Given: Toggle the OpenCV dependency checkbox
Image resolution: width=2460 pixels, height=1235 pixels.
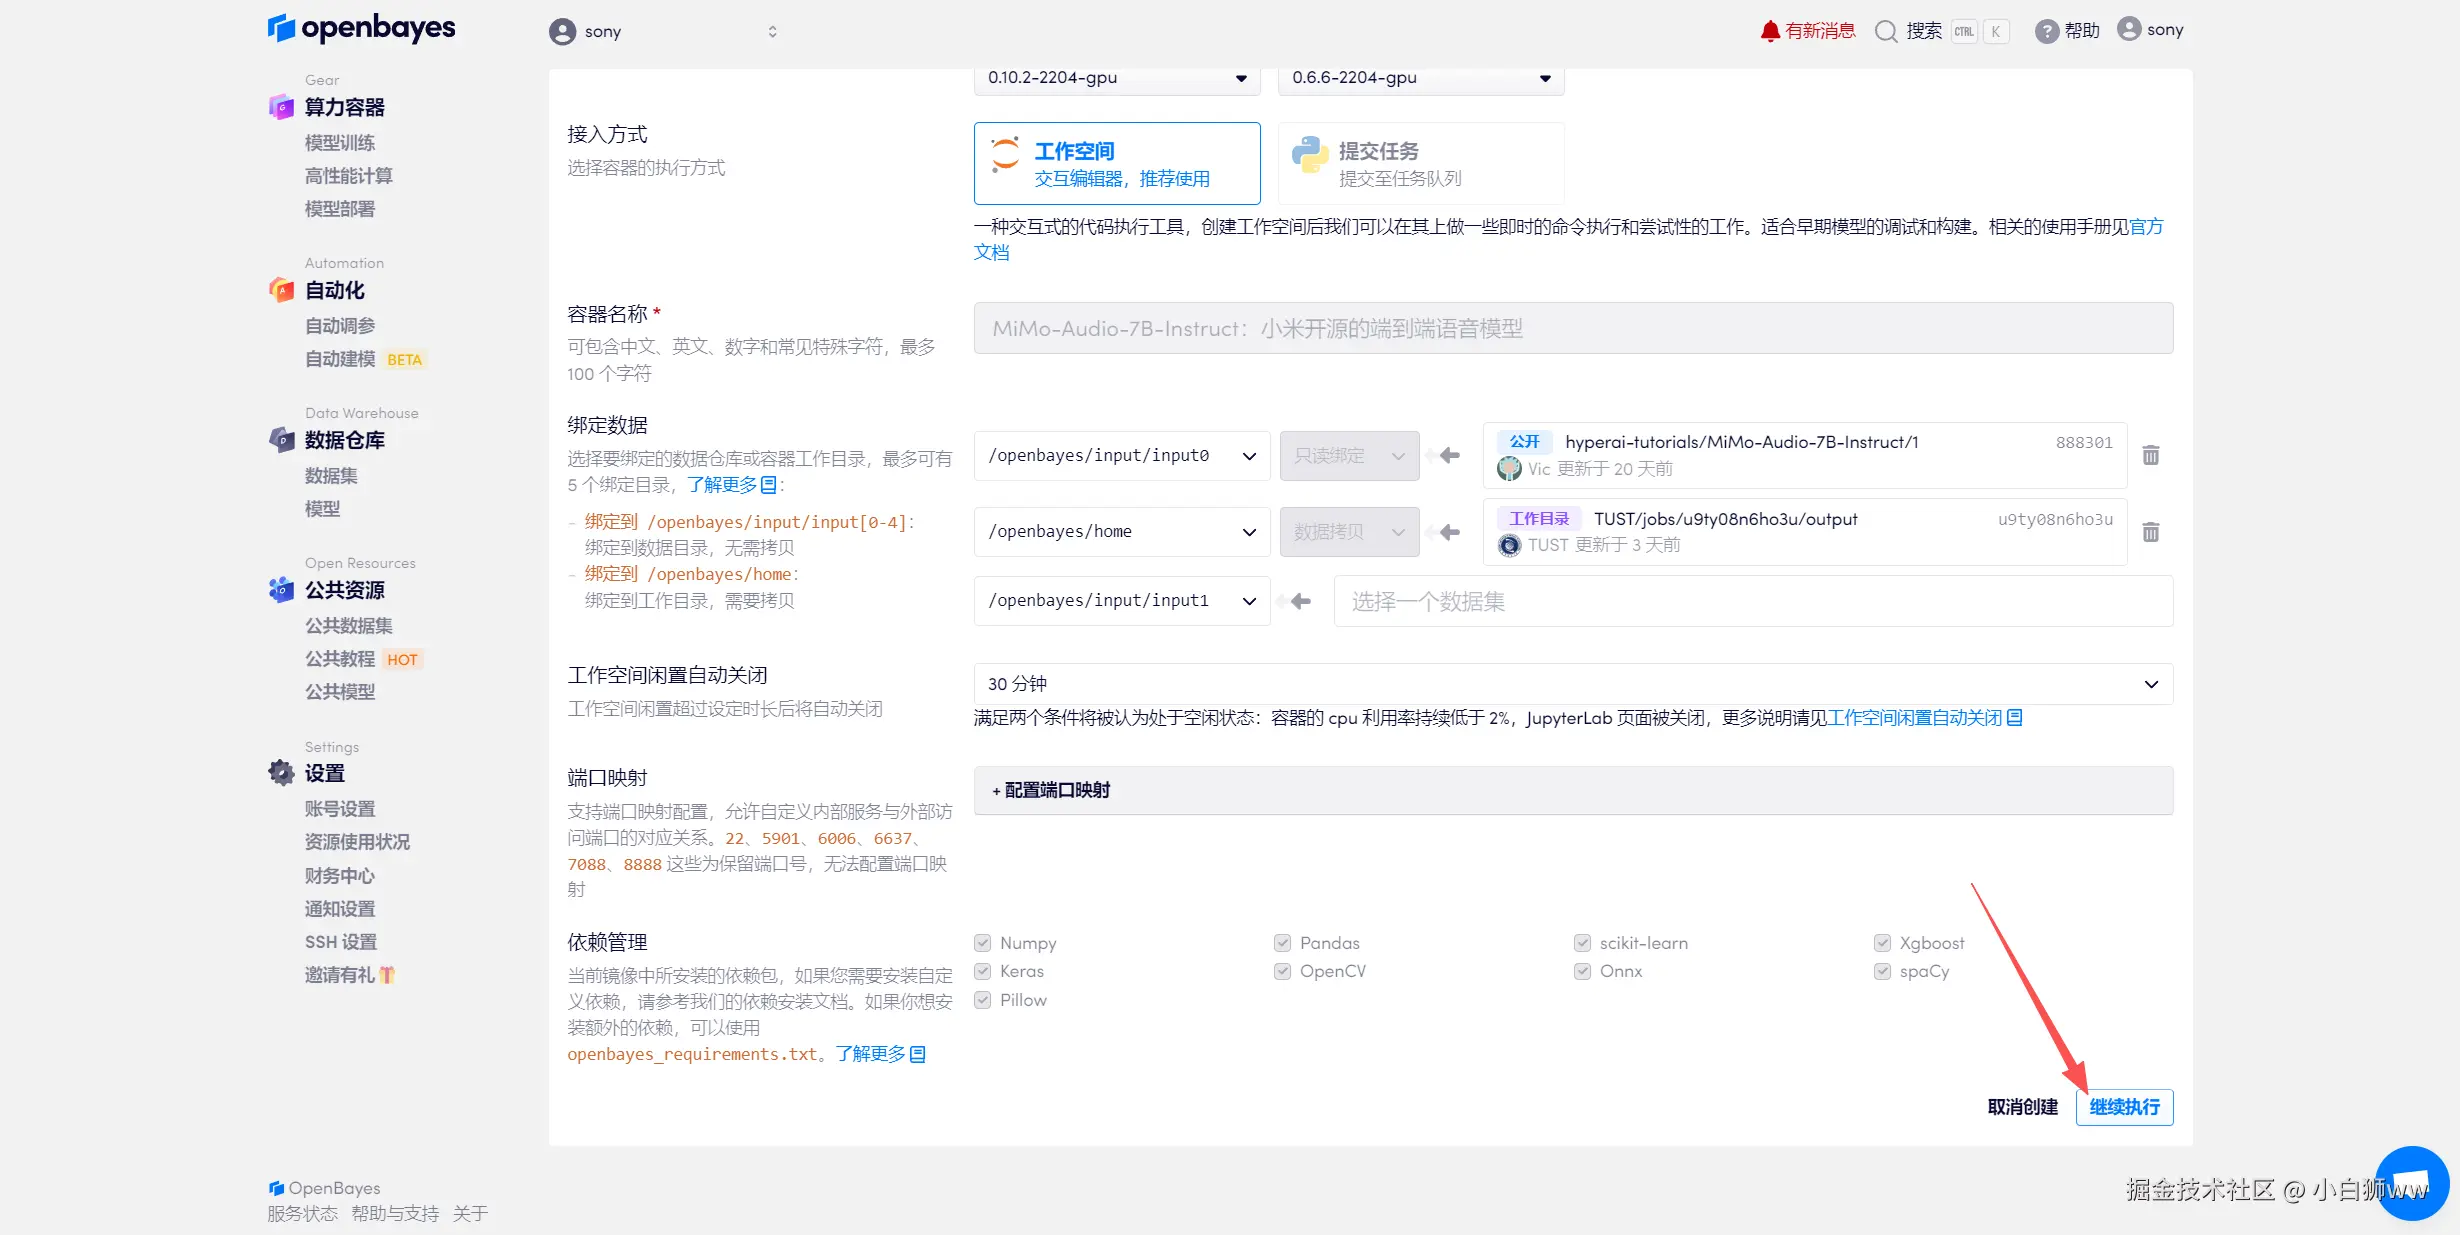Looking at the screenshot, I should 1283,971.
